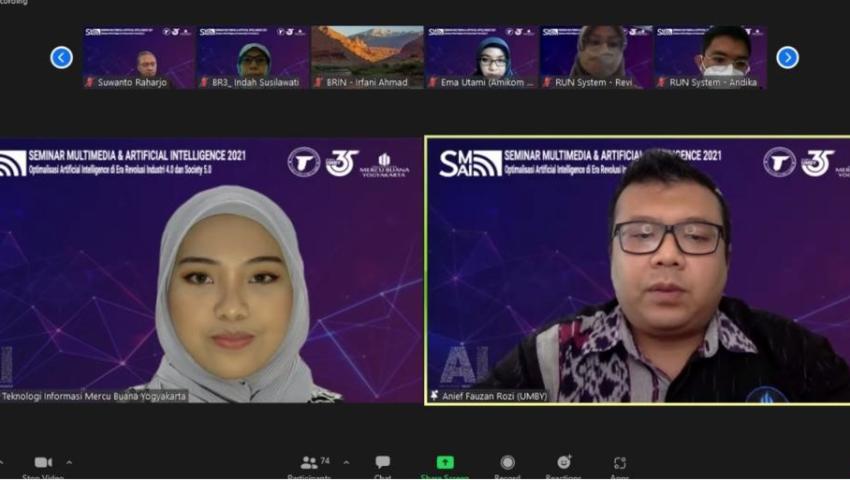
Task: Open the Participants panel icon
Action: (308, 463)
